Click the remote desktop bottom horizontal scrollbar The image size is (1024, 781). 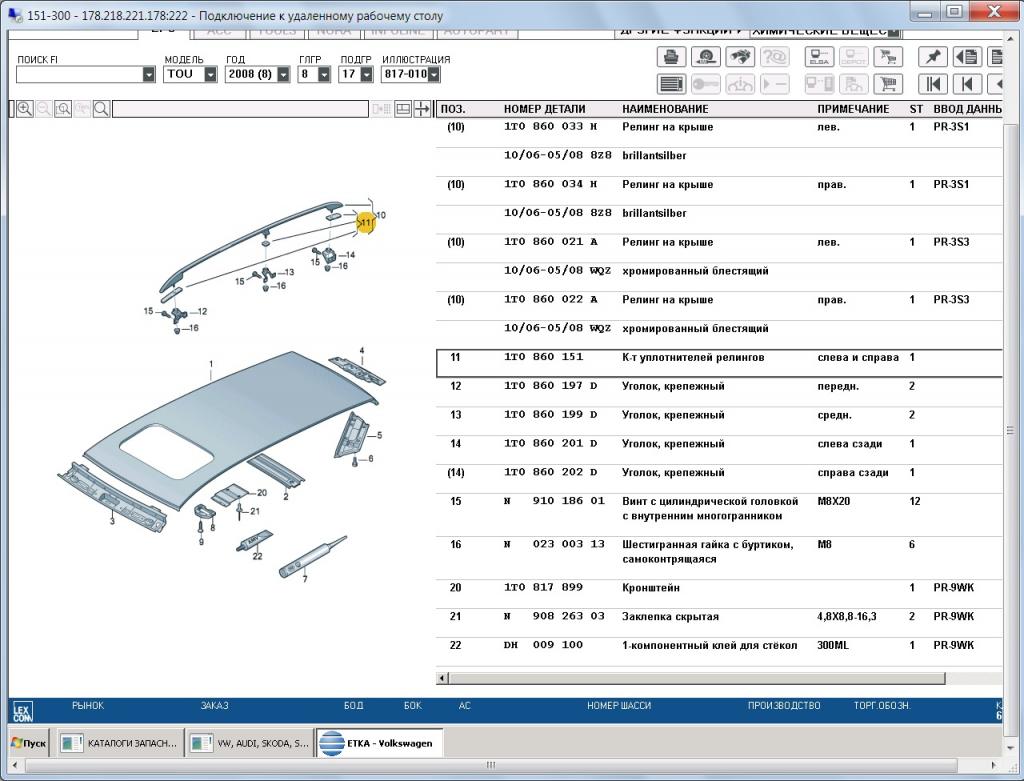pyautogui.click(x=490, y=765)
